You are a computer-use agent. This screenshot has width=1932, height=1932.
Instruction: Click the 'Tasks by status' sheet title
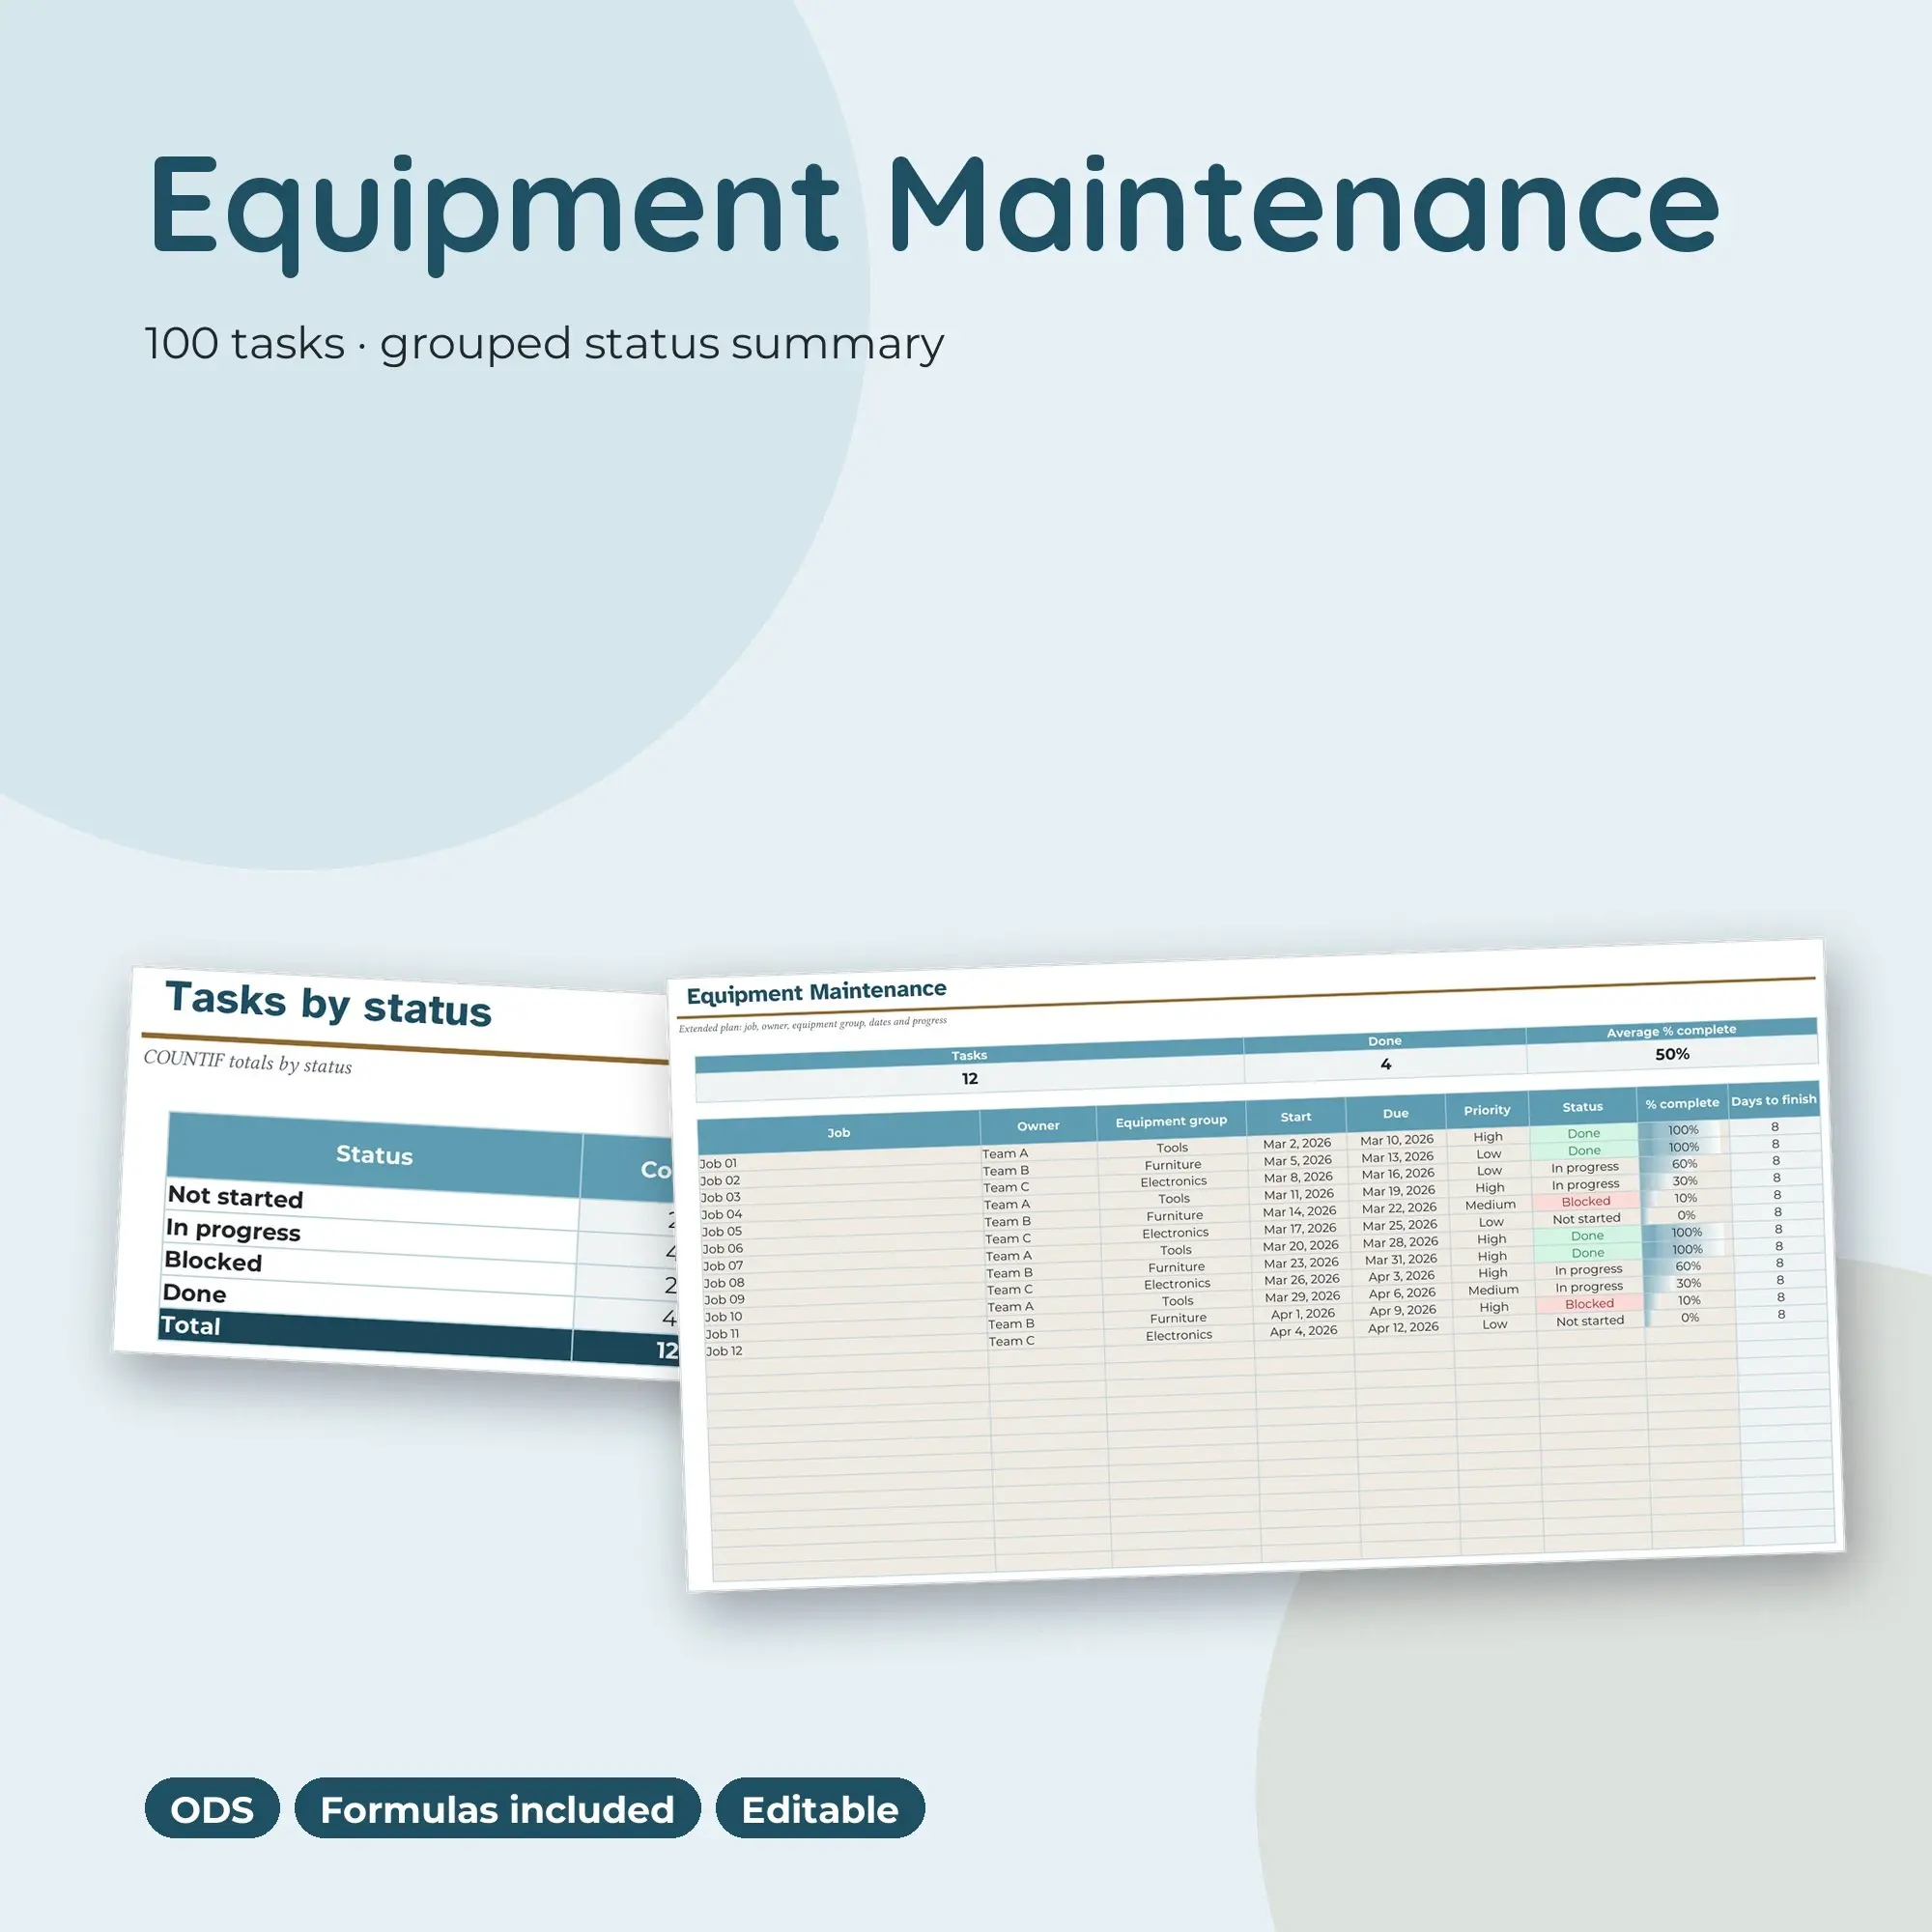[x=329, y=1003]
